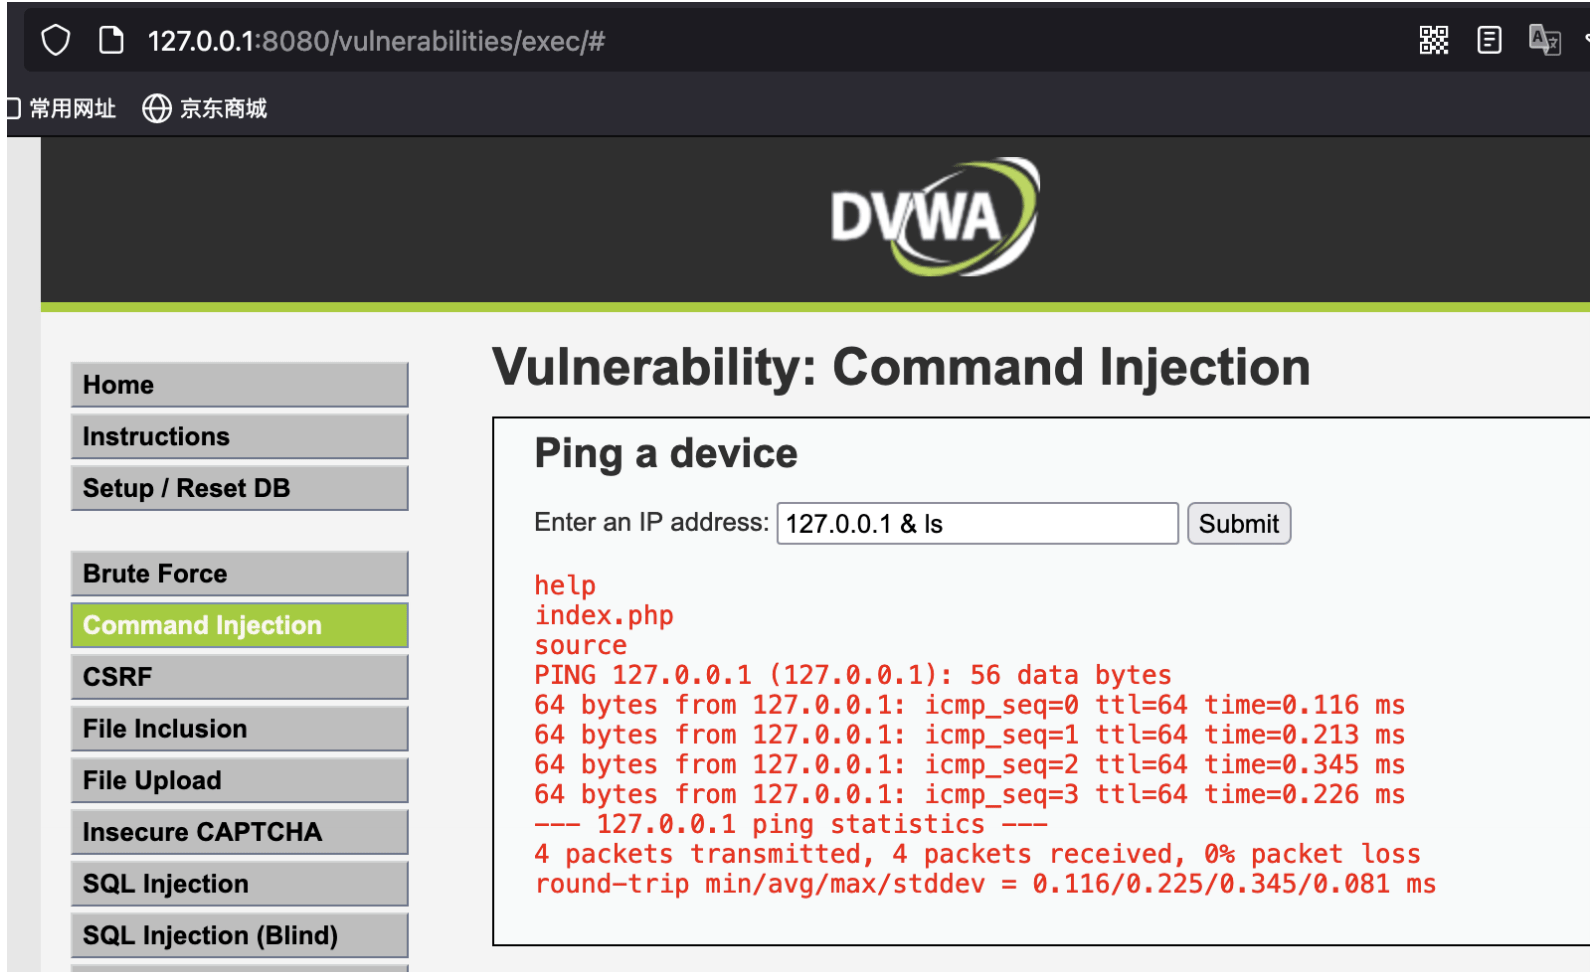Click the IP address input field
Screen dimensions: 1590x972
click(x=977, y=524)
